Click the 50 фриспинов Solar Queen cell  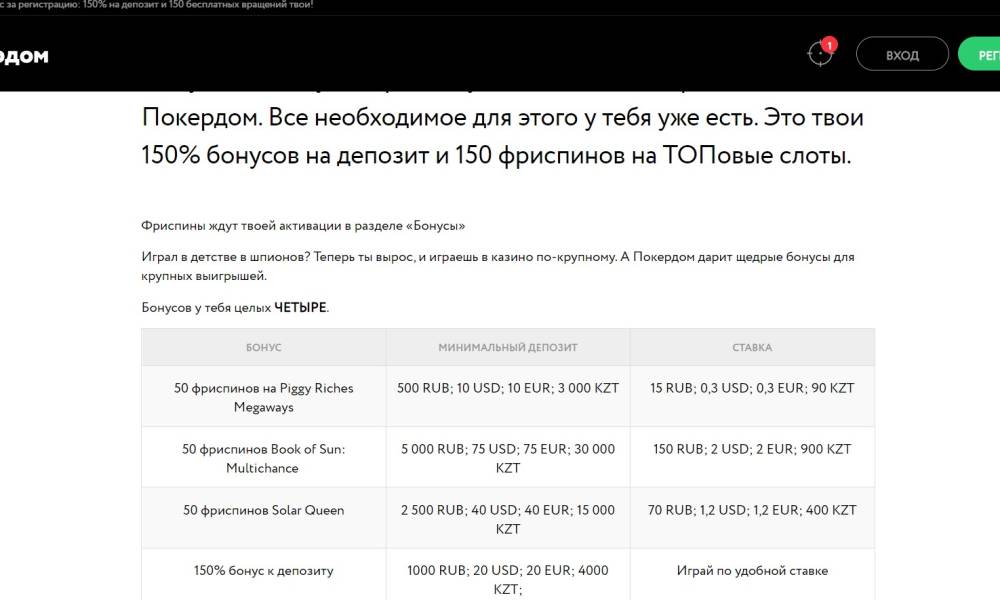coord(263,518)
